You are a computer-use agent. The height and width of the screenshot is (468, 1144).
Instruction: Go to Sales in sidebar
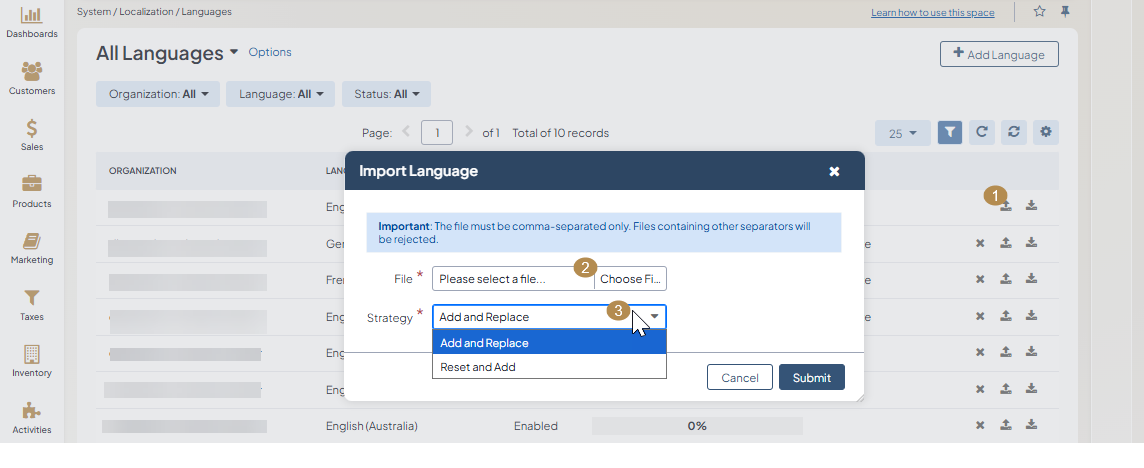click(31, 133)
